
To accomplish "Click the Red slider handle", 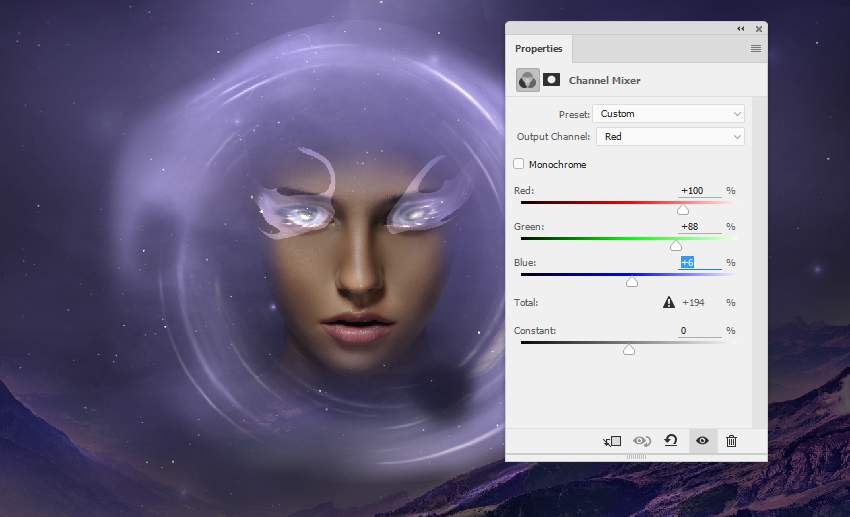I will pyautogui.click(x=683, y=210).
